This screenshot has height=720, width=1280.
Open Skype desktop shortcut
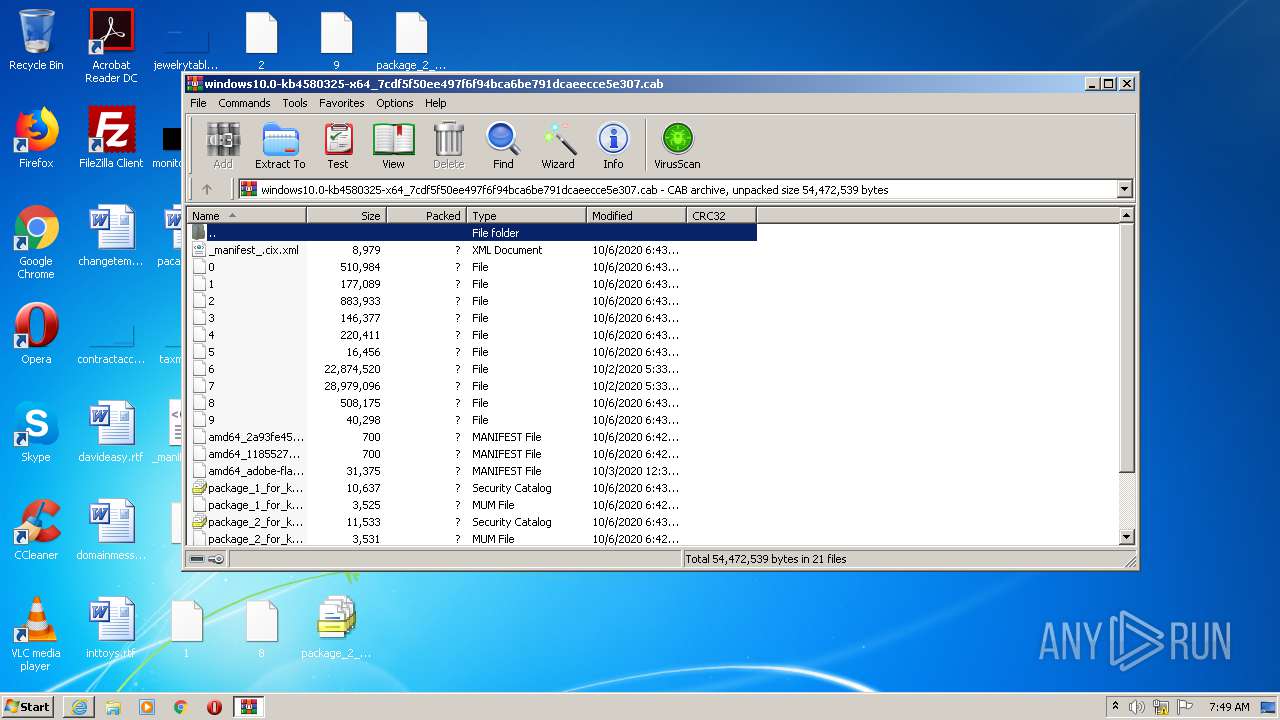[x=36, y=432]
